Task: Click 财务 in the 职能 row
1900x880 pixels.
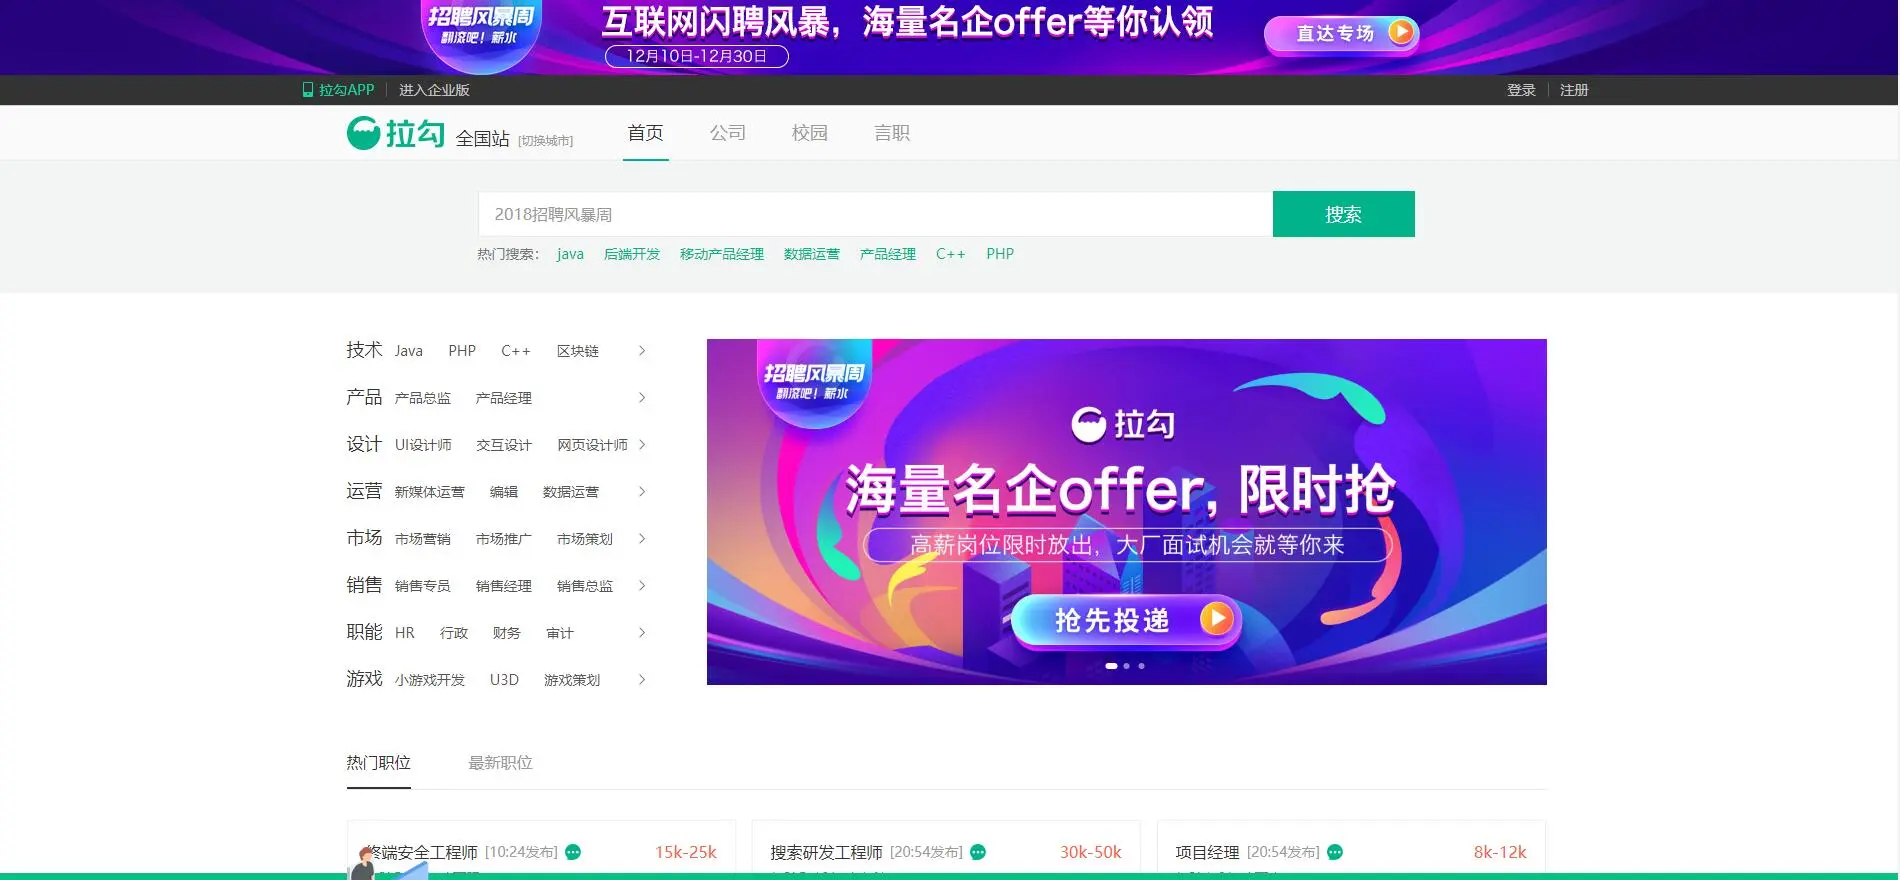Action: pos(507,633)
